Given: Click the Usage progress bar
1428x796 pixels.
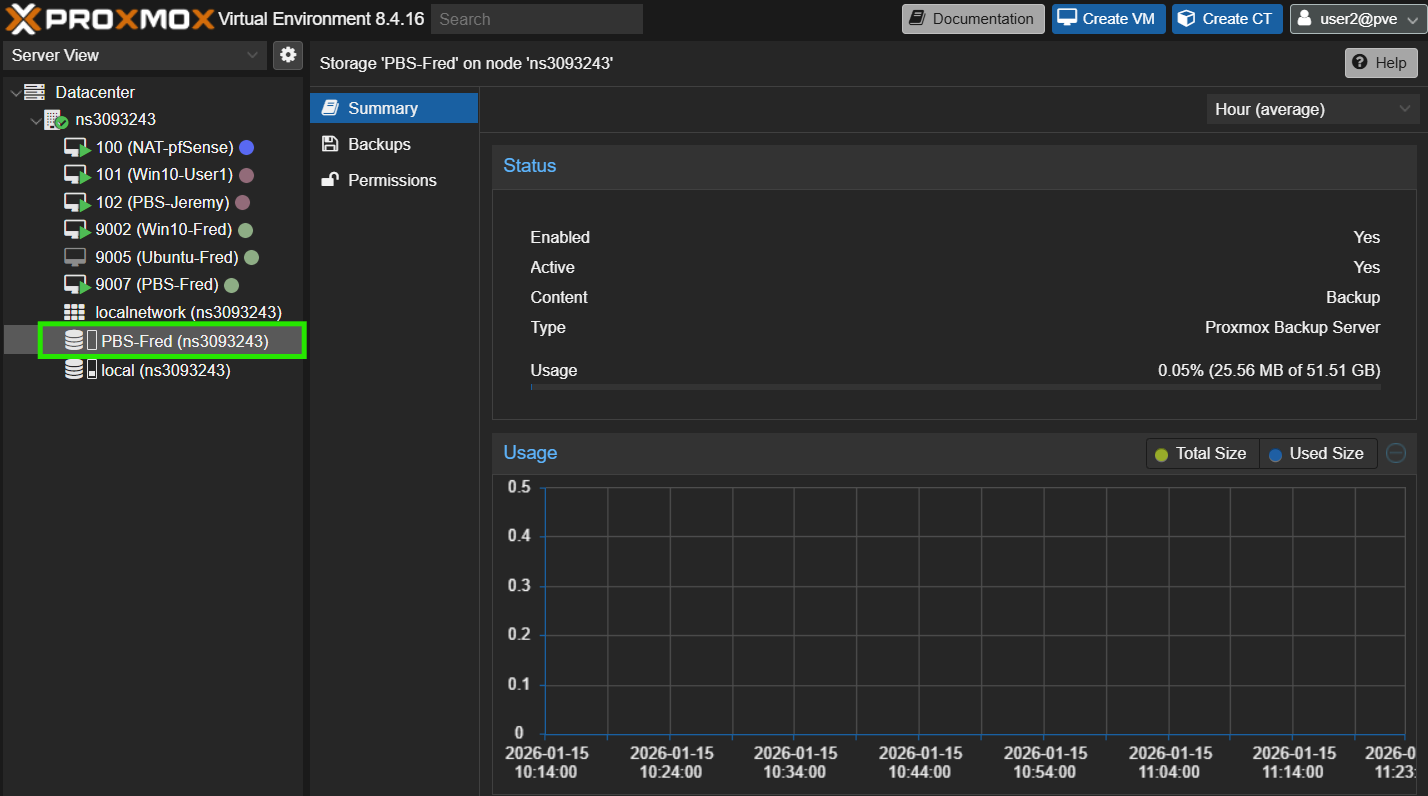Looking at the screenshot, I should click(955, 386).
